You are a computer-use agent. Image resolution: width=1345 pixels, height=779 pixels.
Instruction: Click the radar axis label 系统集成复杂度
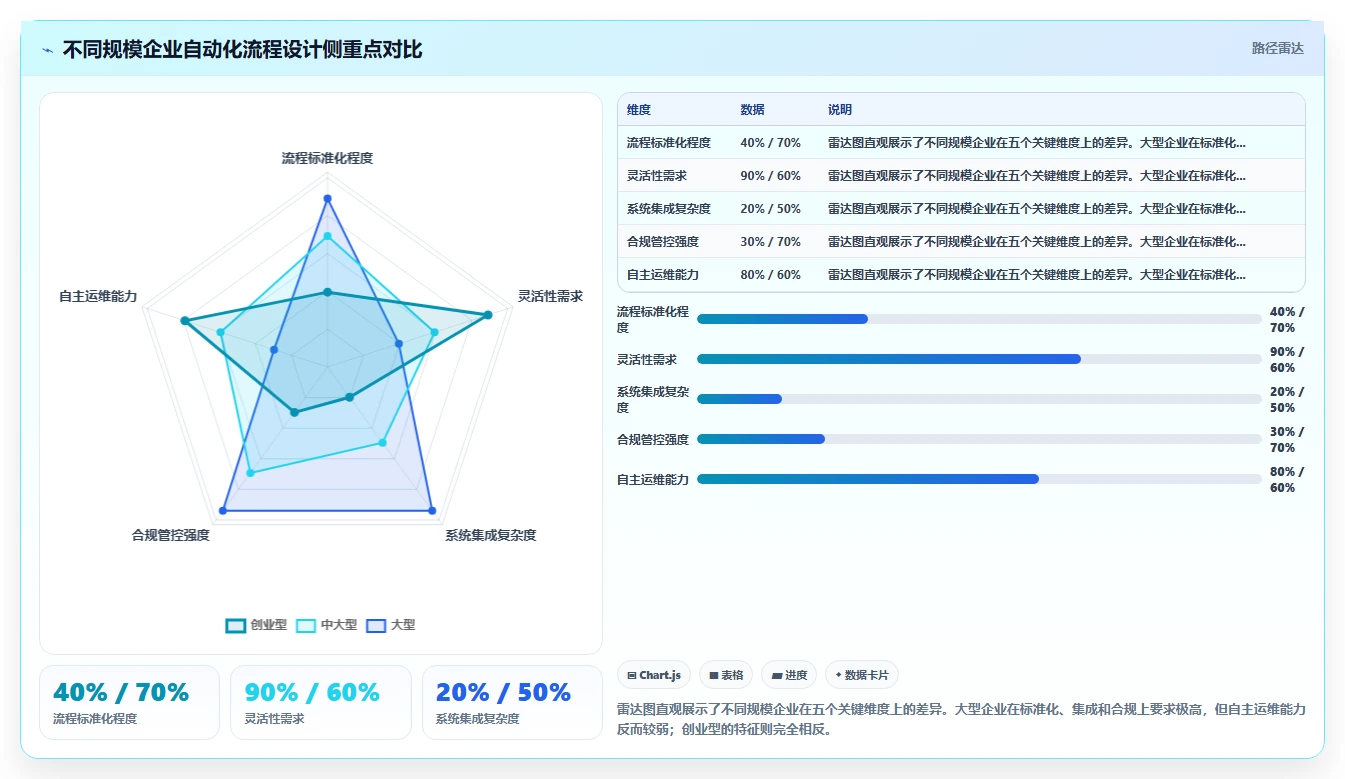(x=491, y=535)
